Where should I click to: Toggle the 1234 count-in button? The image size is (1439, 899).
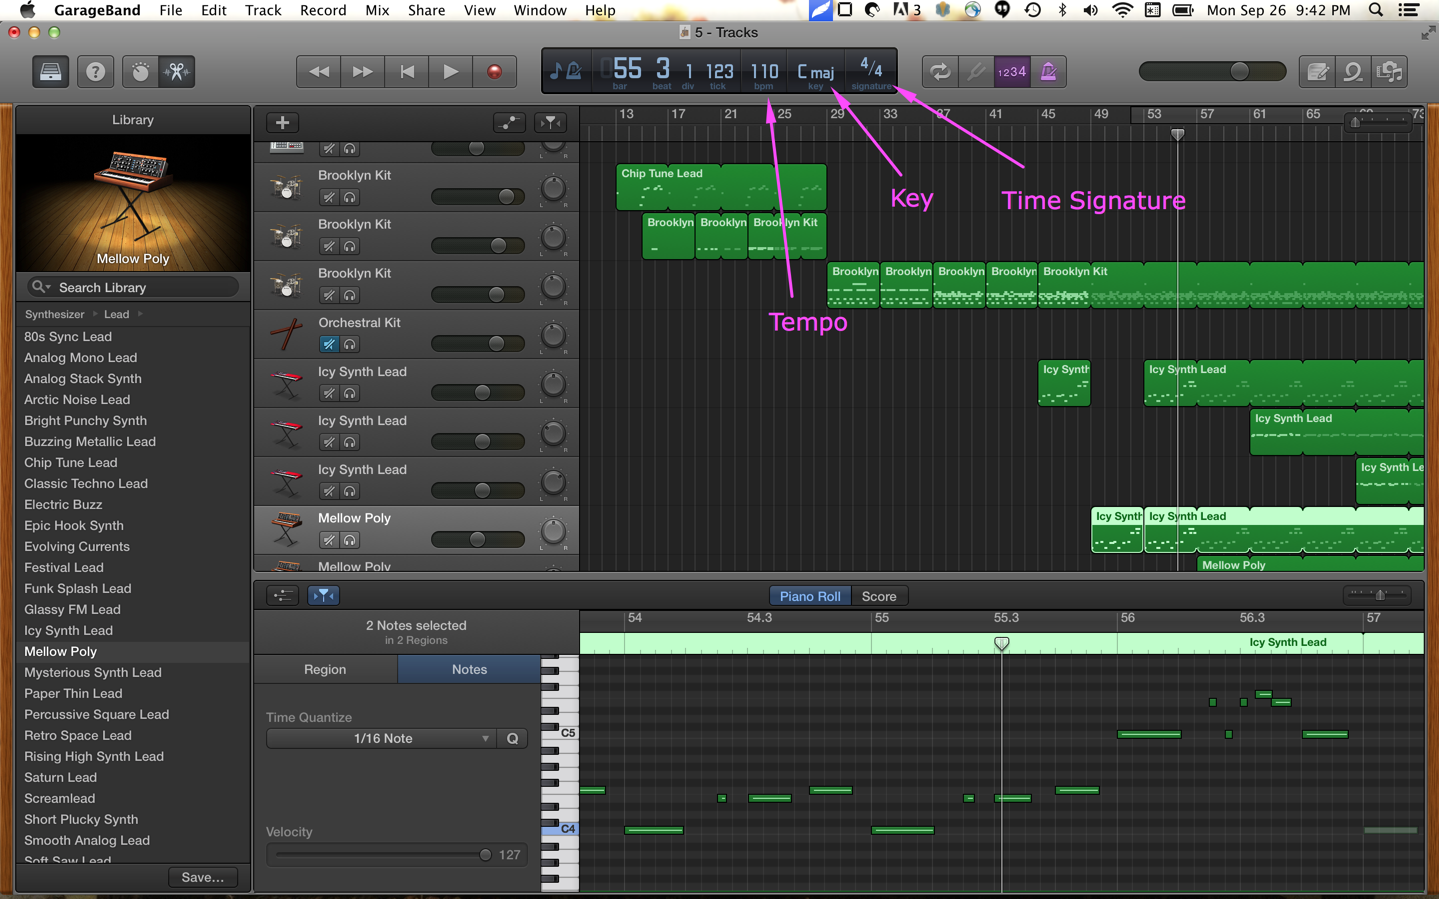coord(1011,72)
